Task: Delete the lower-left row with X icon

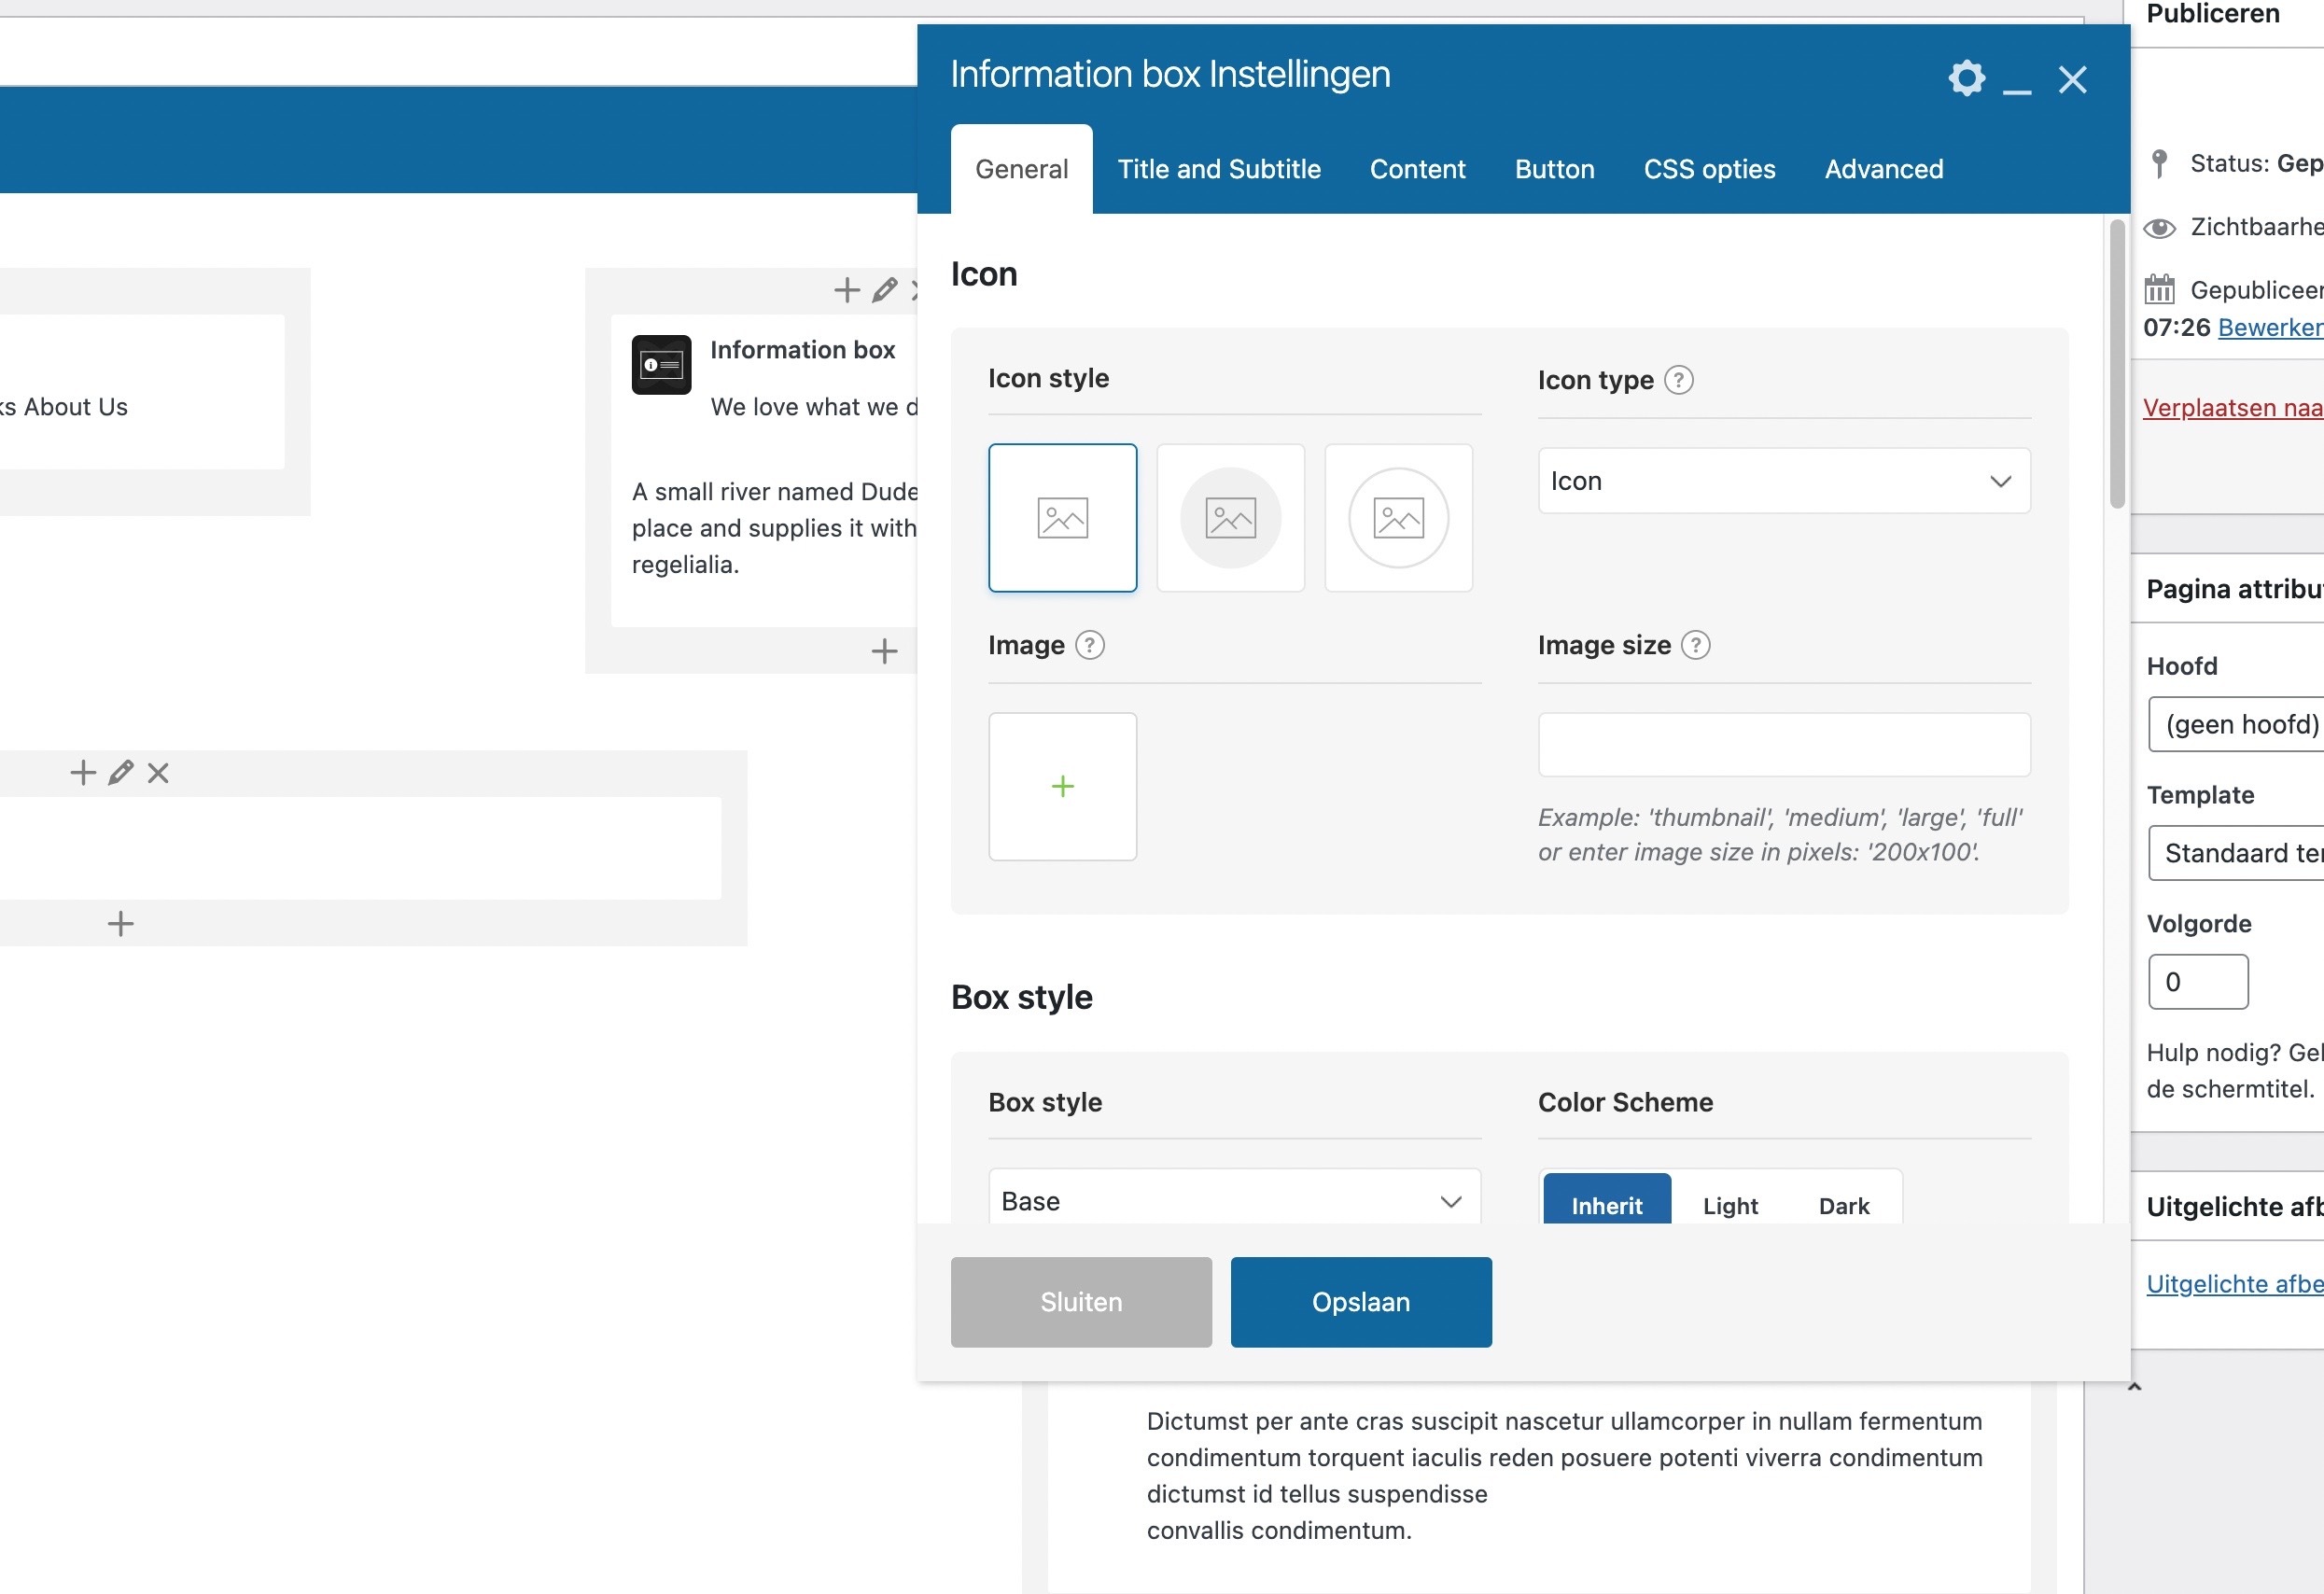Action: coord(158,773)
